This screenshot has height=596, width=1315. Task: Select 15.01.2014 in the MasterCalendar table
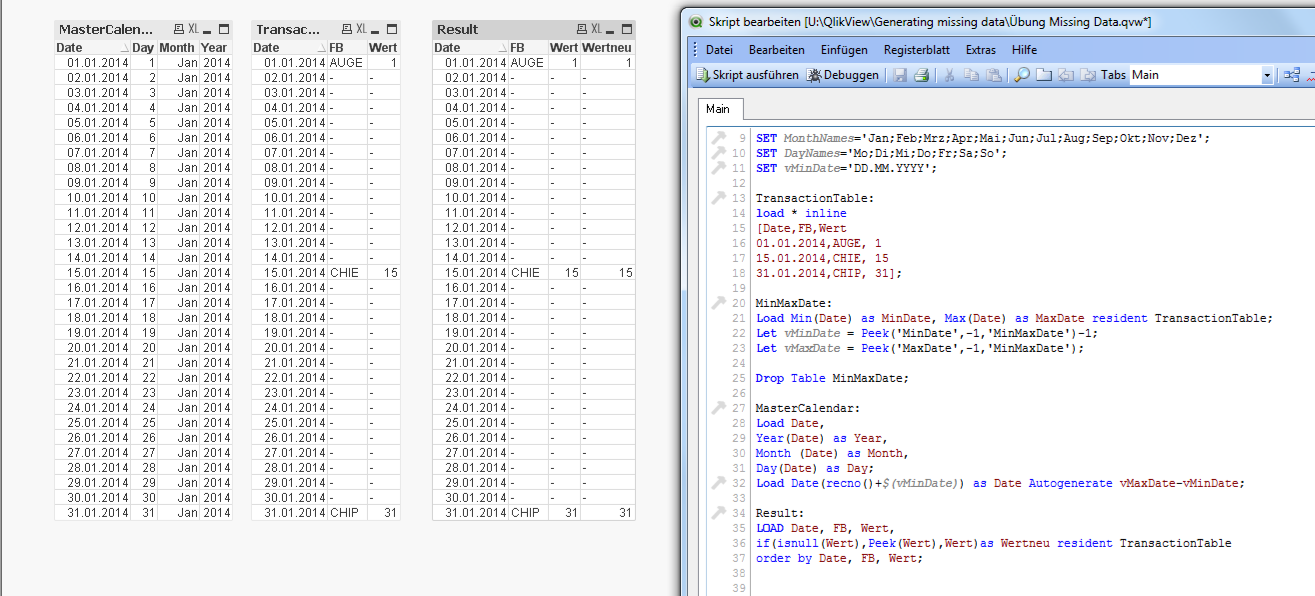pos(93,273)
